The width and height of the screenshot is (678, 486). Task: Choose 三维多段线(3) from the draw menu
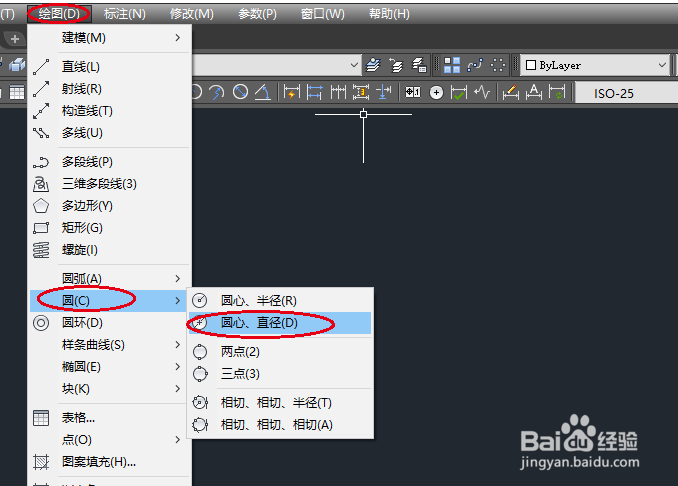point(110,184)
